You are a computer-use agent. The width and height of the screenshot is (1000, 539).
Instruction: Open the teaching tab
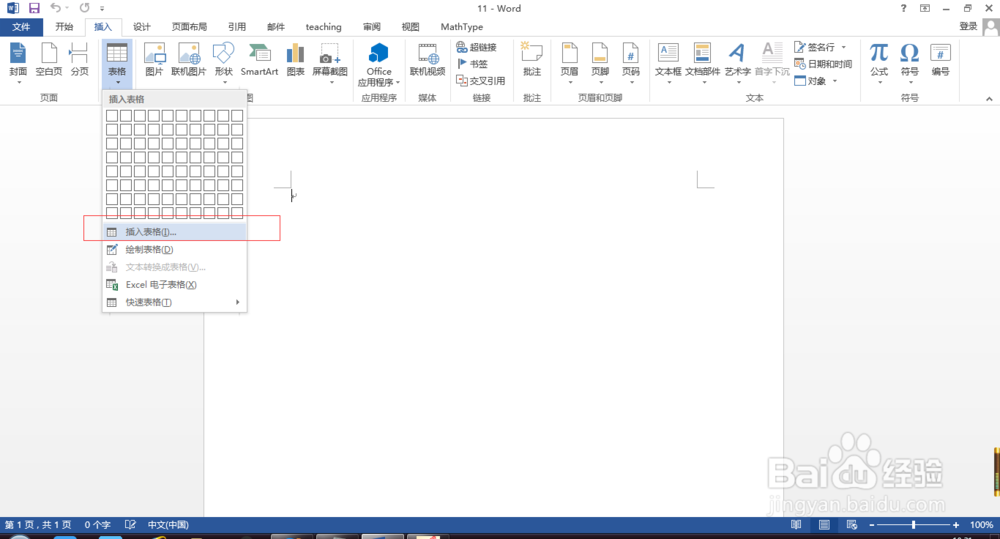[323, 27]
